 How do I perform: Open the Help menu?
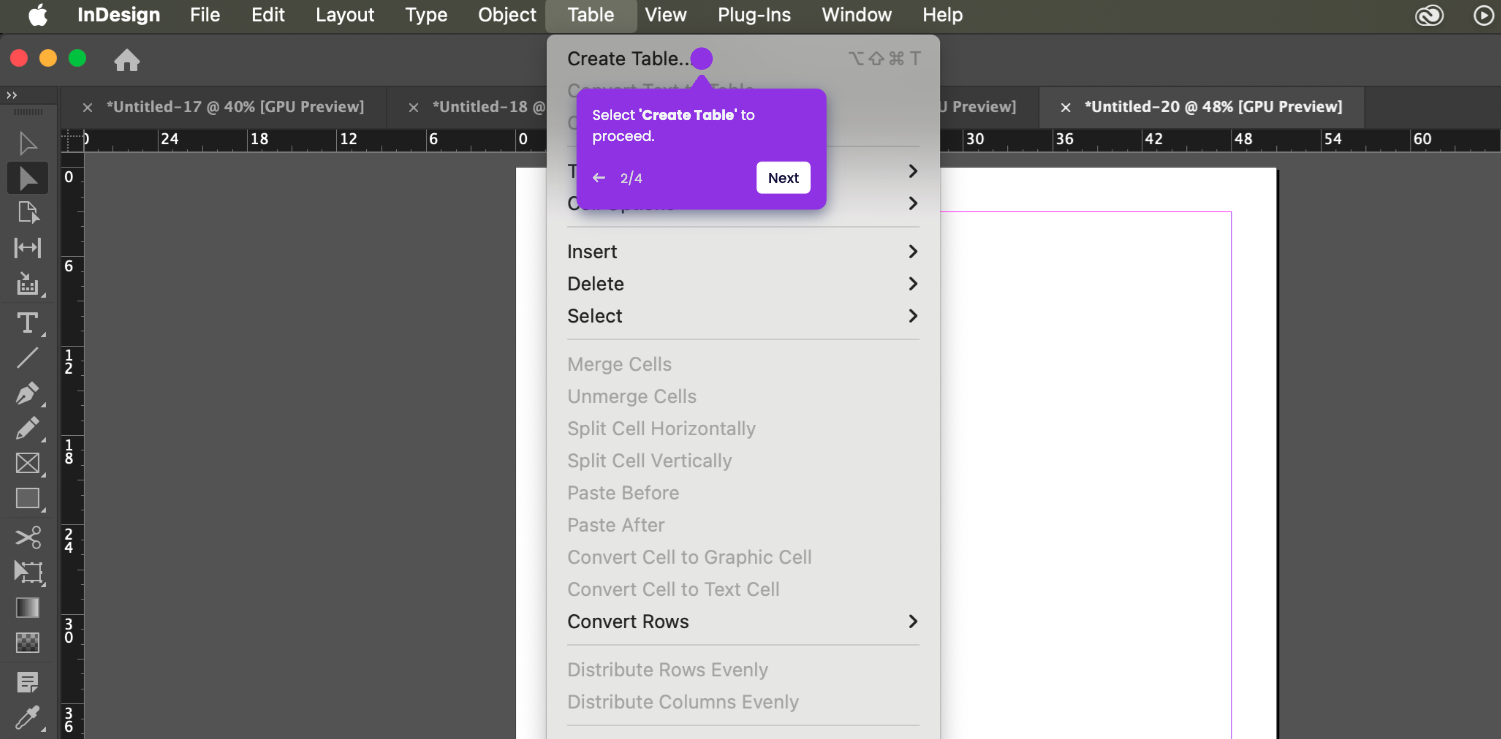point(942,15)
